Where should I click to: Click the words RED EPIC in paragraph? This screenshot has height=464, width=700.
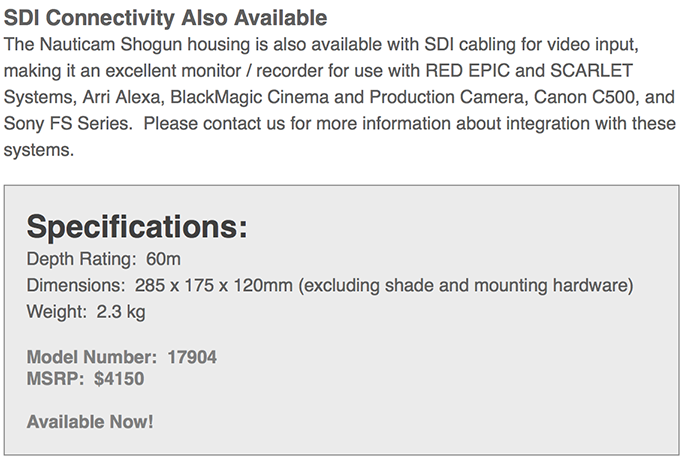(467, 71)
